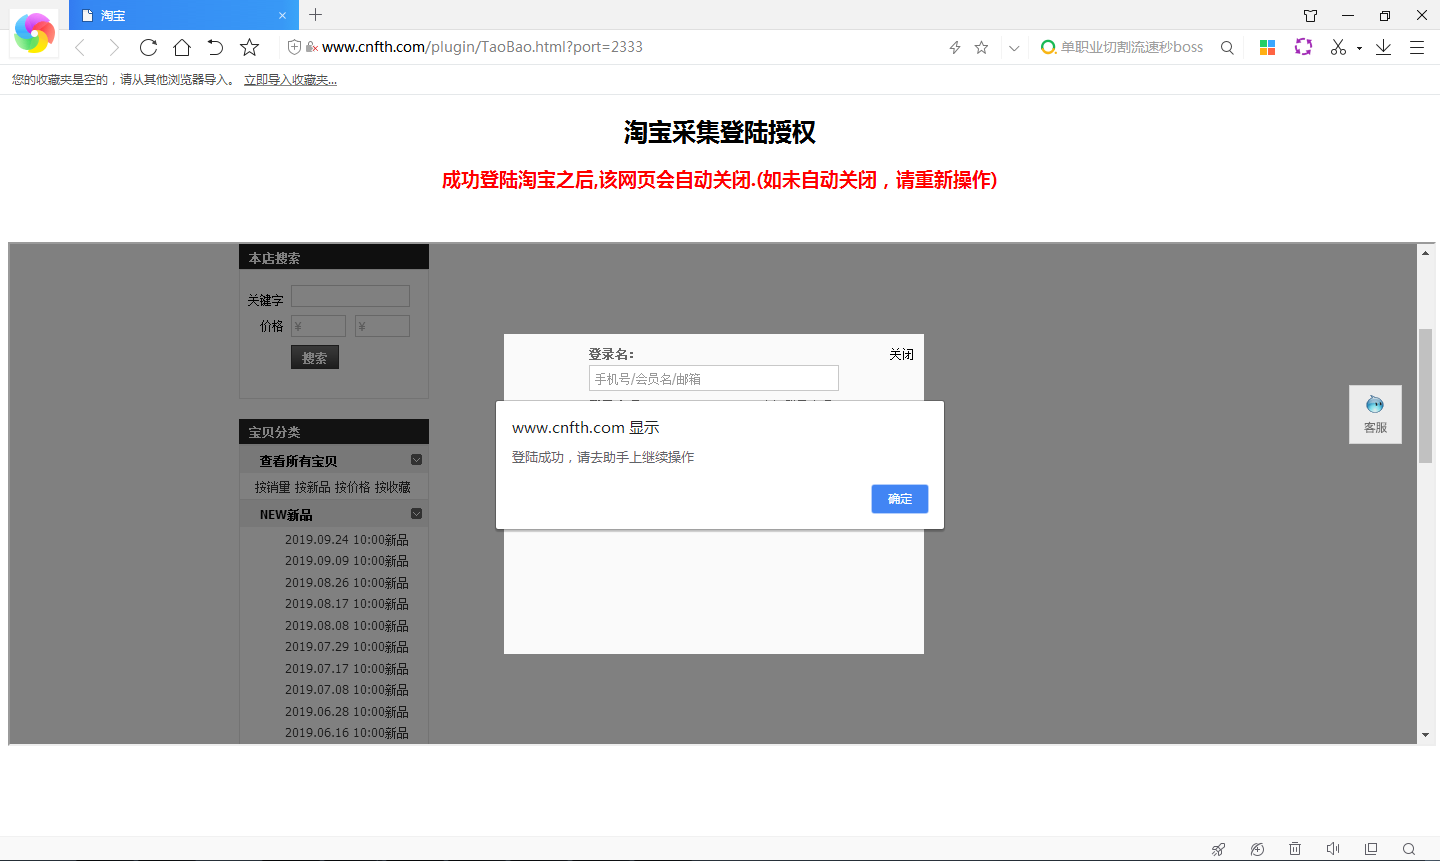The image size is (1440, 861).
Task: Click the maximum price field
Action: click(382, 326)
